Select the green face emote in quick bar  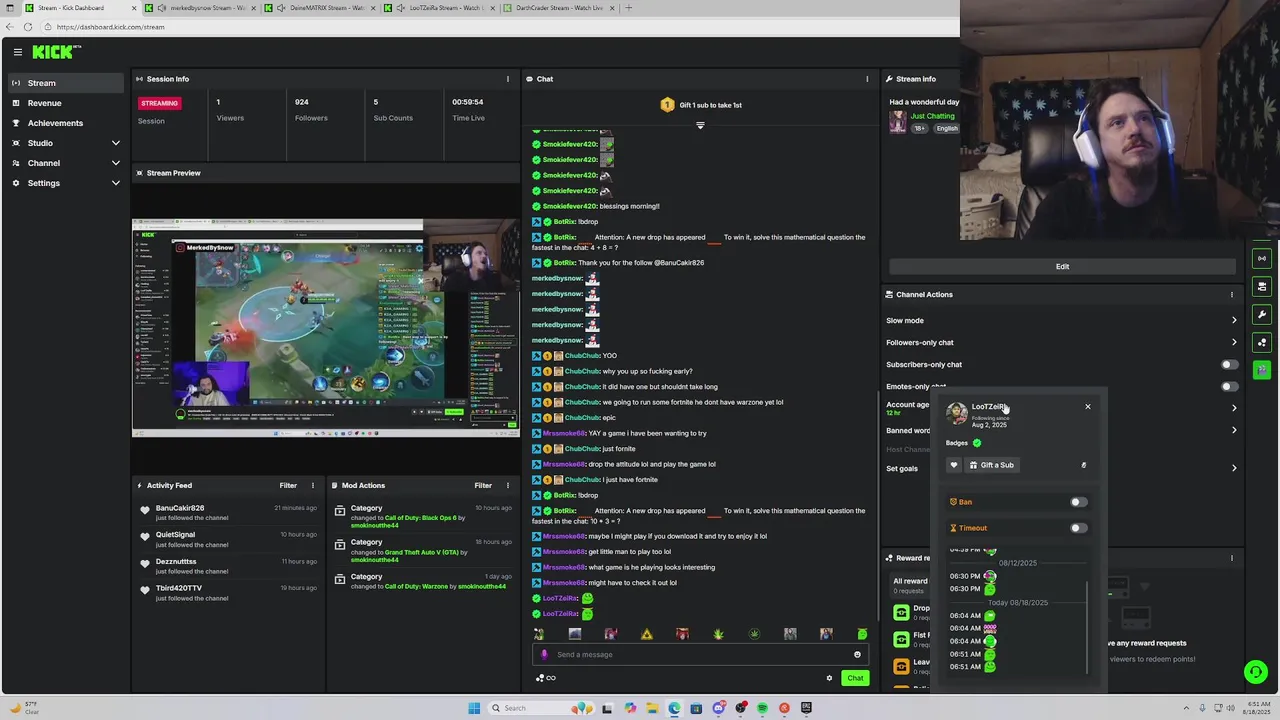coord(862,634)
